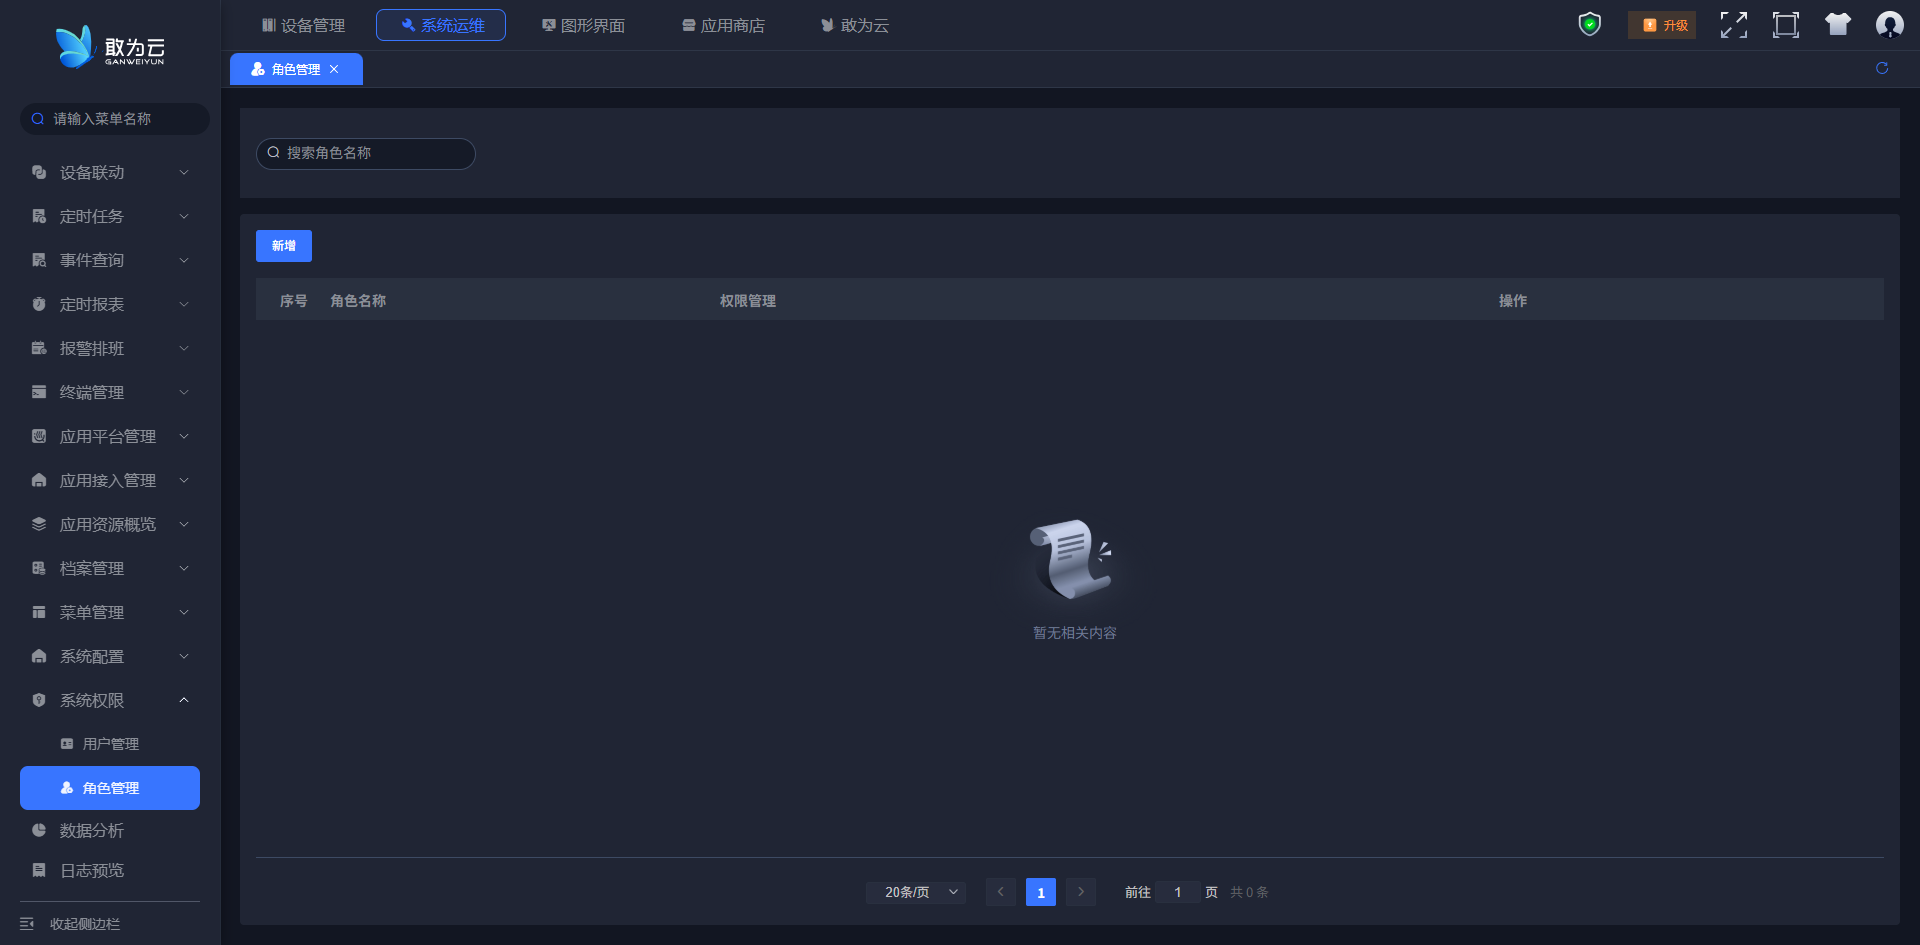
Task: Go to the next page arrow
Action: click(x=1081, y=892)
